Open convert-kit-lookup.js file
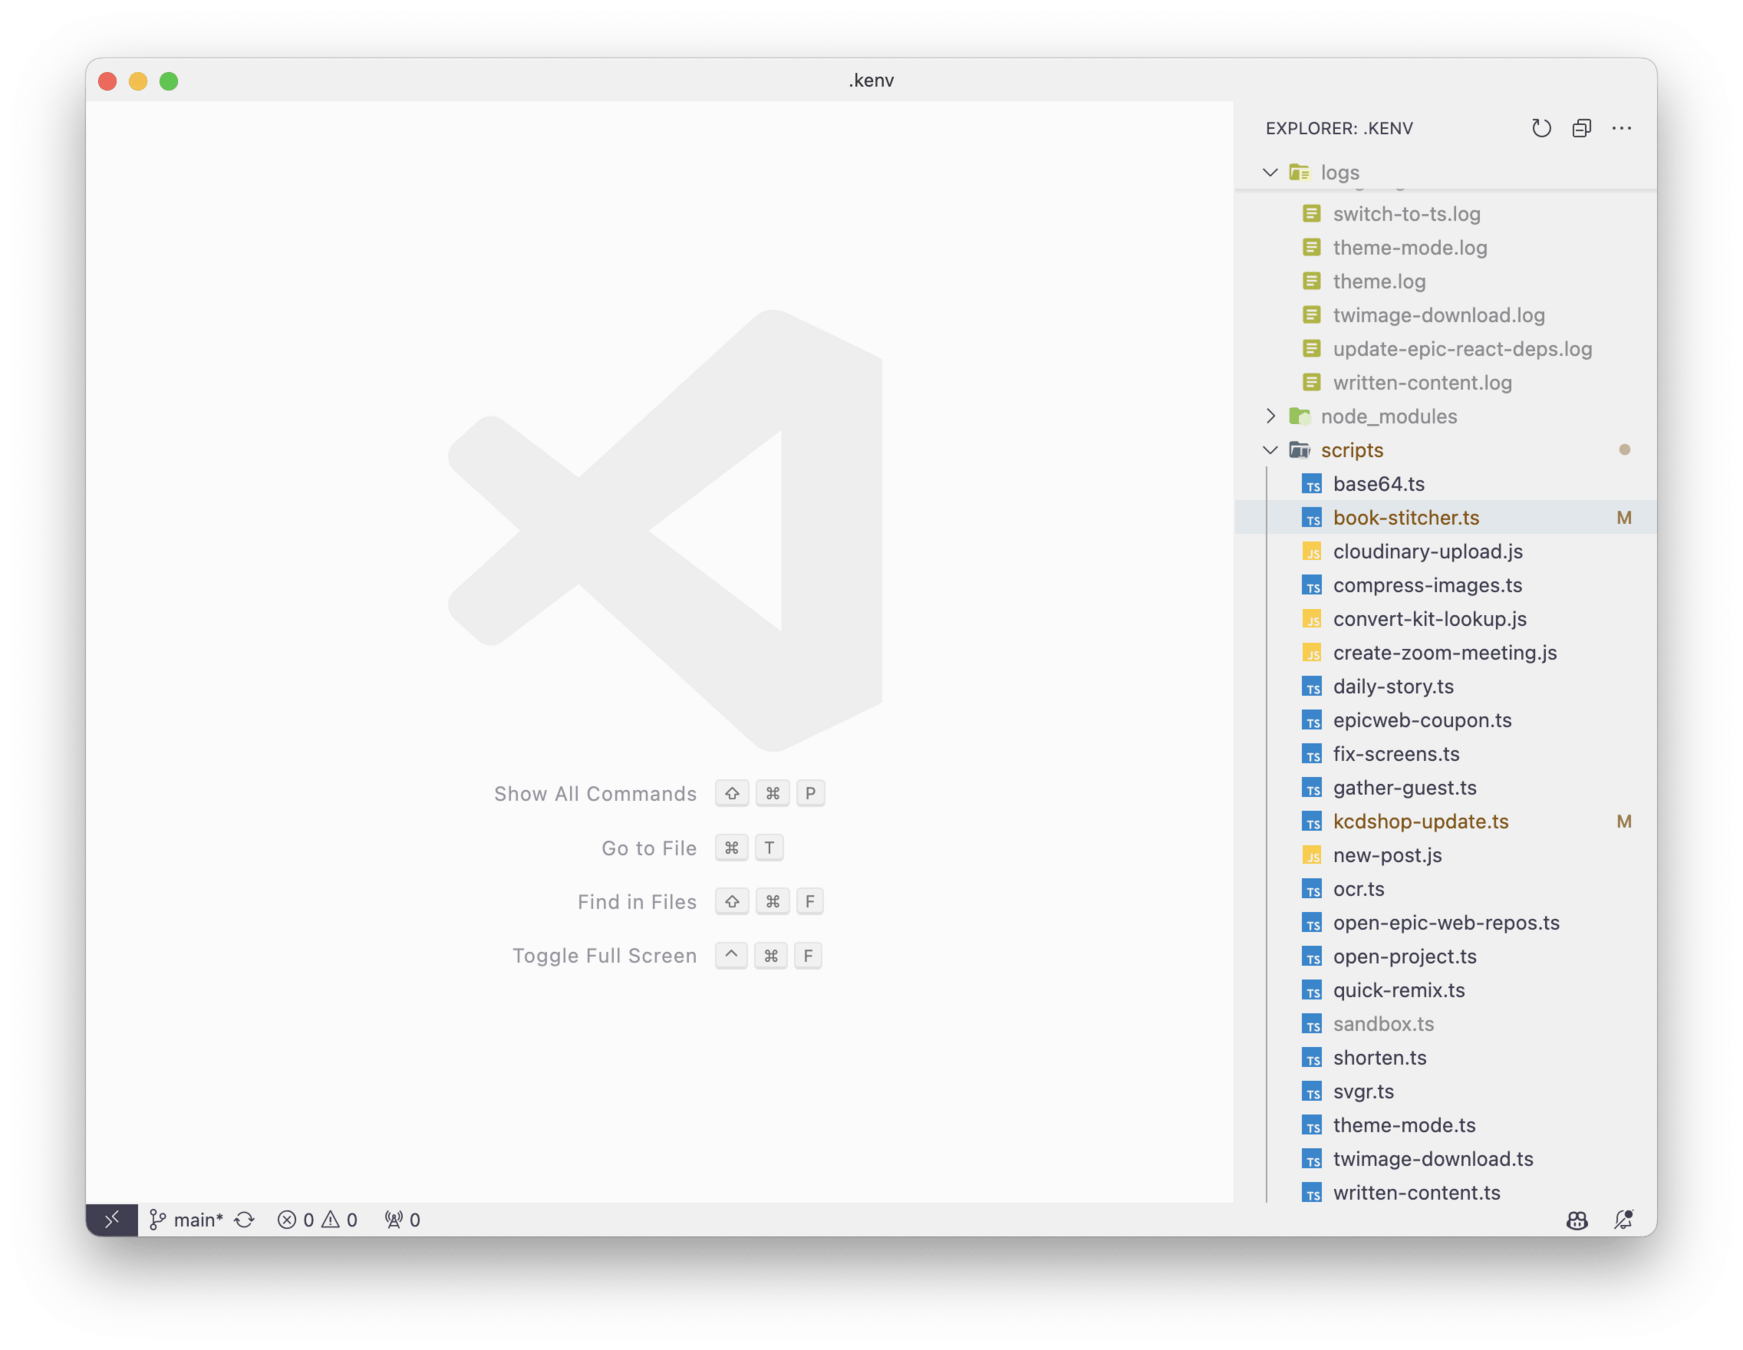Viewport: 1743px width, 1350px height. pos(1446,619)
